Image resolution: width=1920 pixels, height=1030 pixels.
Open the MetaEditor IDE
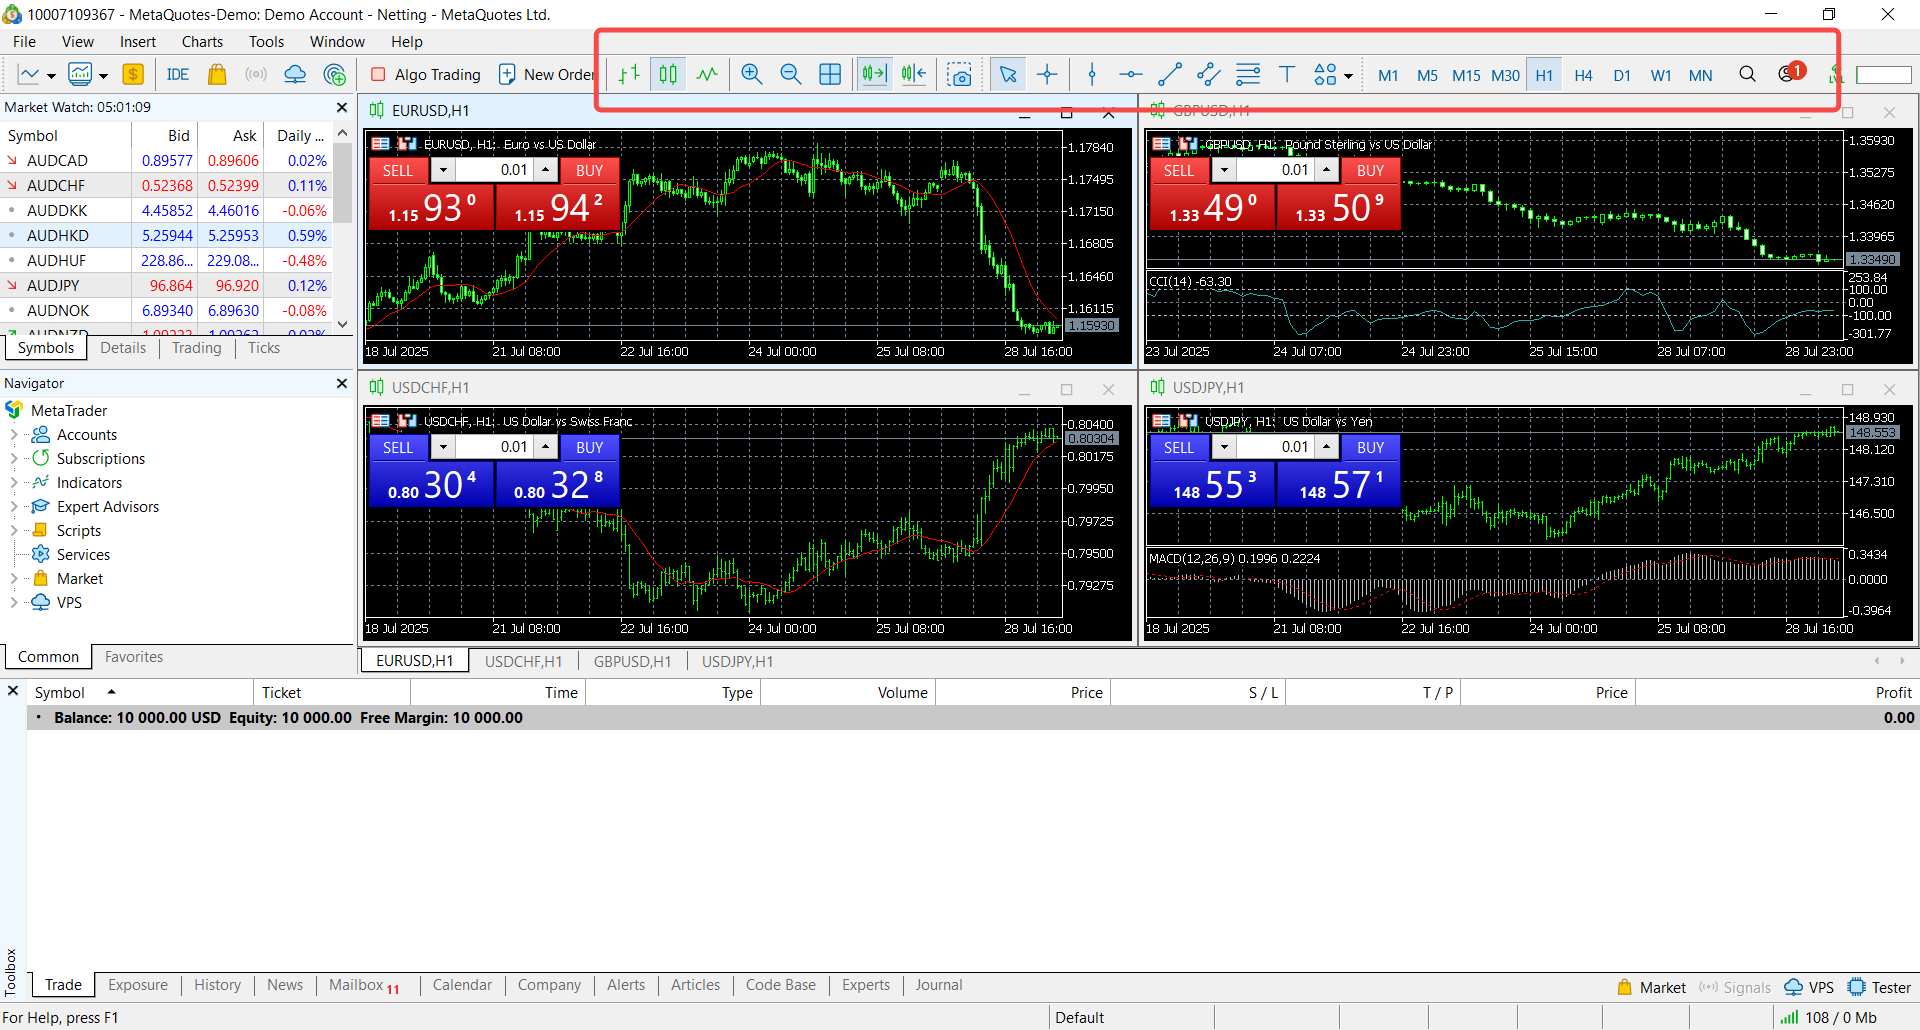[x=178, y=75]
